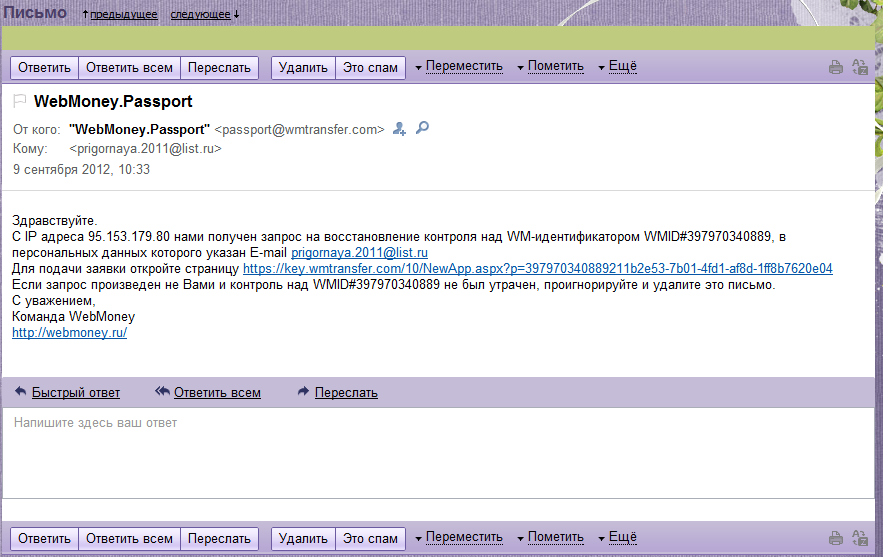Click the top translate icon
Screen dimensions: 883x557
pyautogui.click(x=860, y=67)
